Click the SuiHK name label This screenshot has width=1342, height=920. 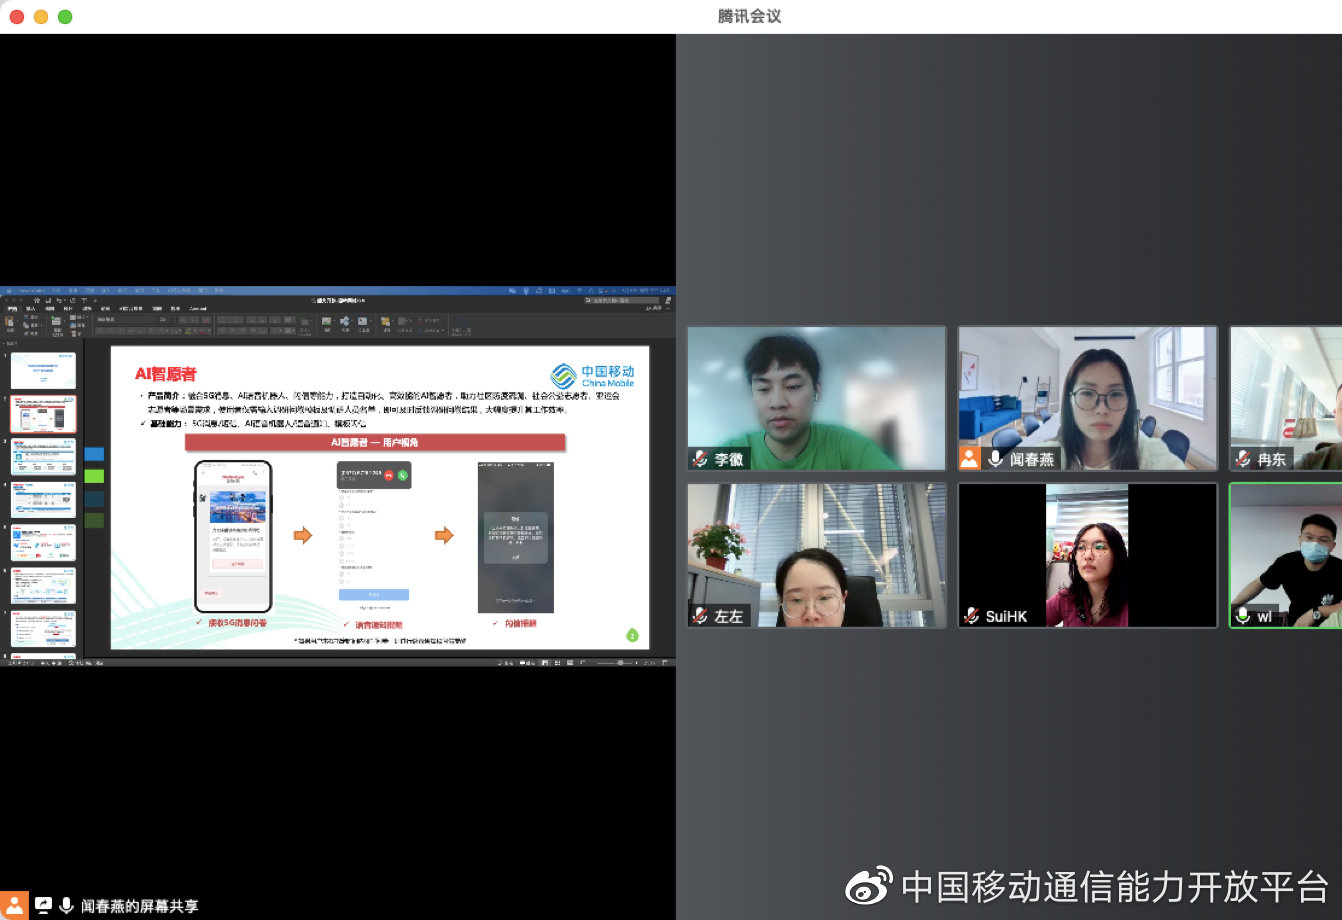click(1006, 616)
